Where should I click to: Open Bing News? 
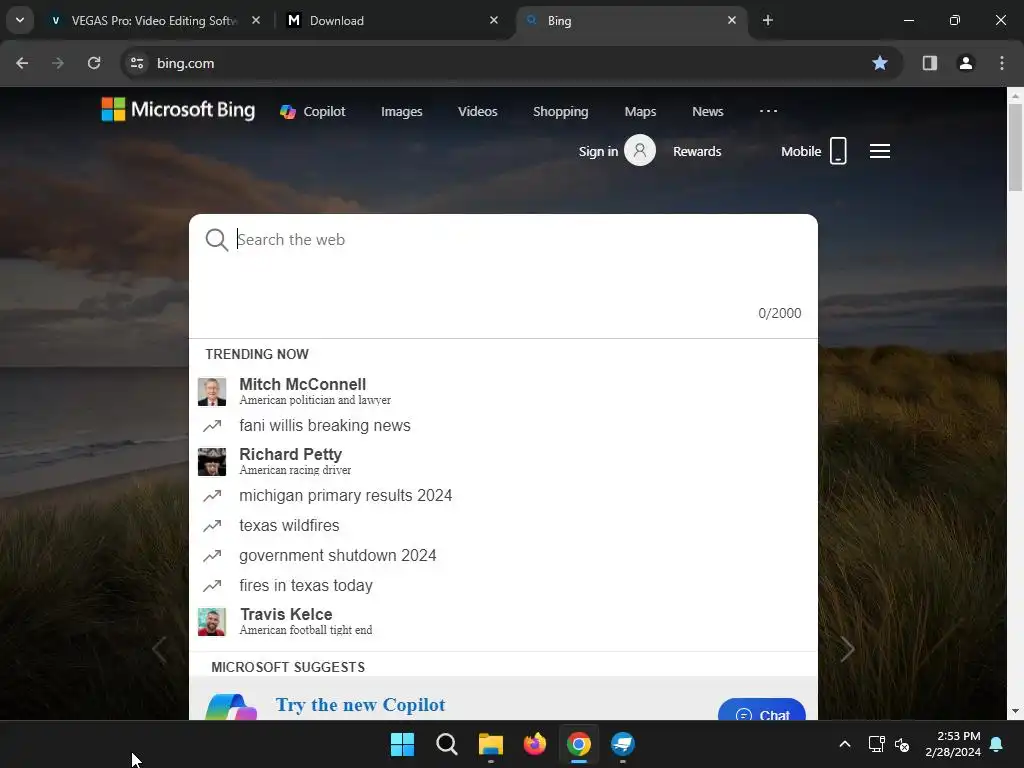pos(707,112)
